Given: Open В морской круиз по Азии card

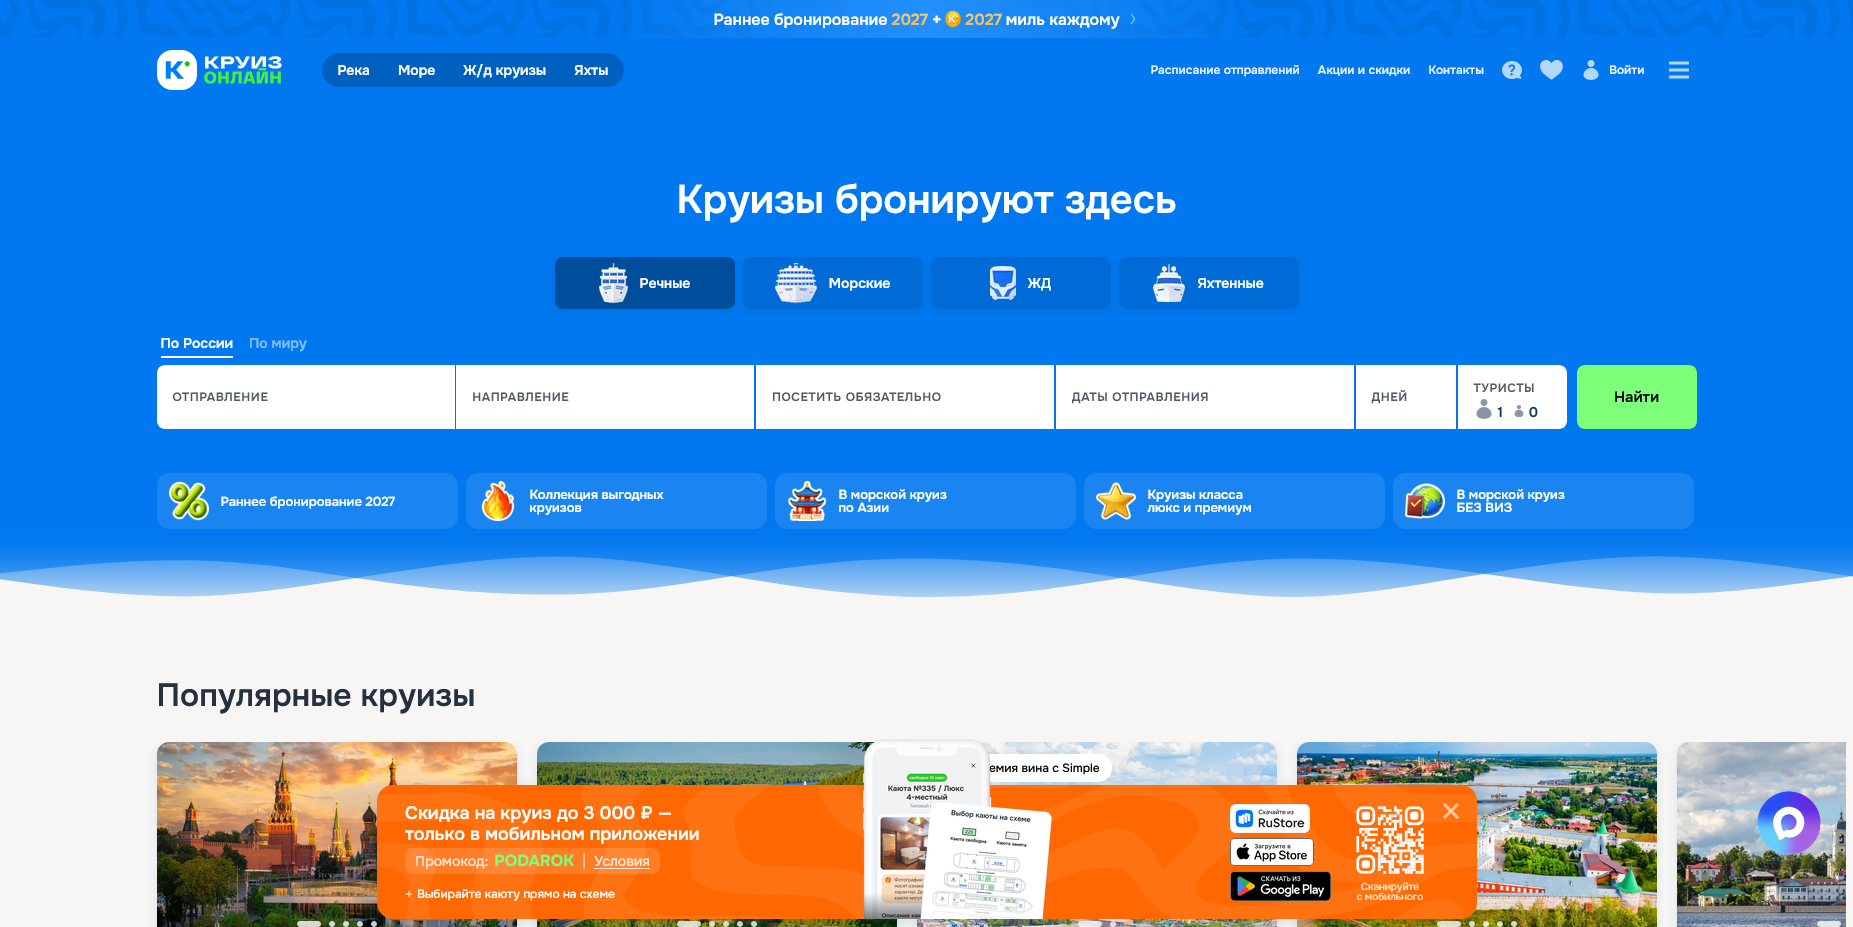Looking at the screenshot, I should [925, 501].
